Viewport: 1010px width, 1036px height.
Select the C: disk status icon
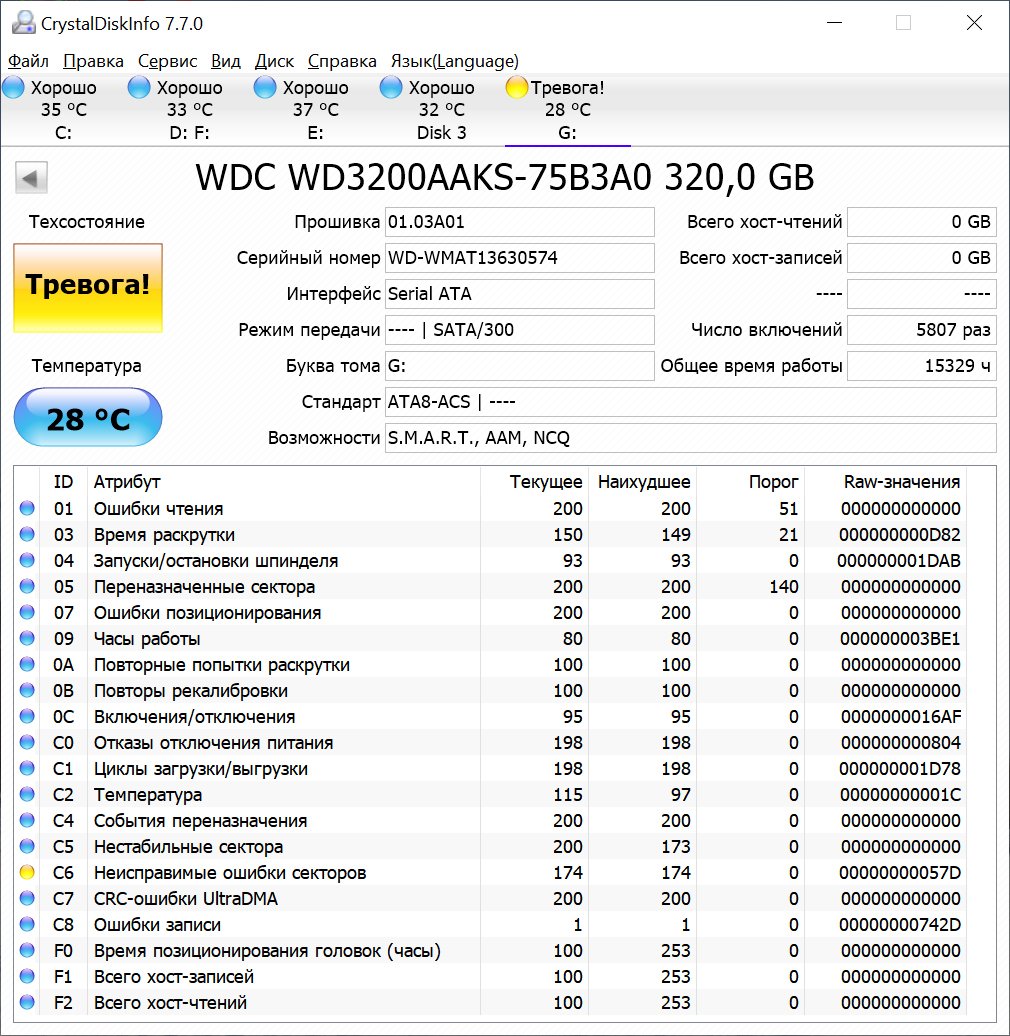coord(13,88)
